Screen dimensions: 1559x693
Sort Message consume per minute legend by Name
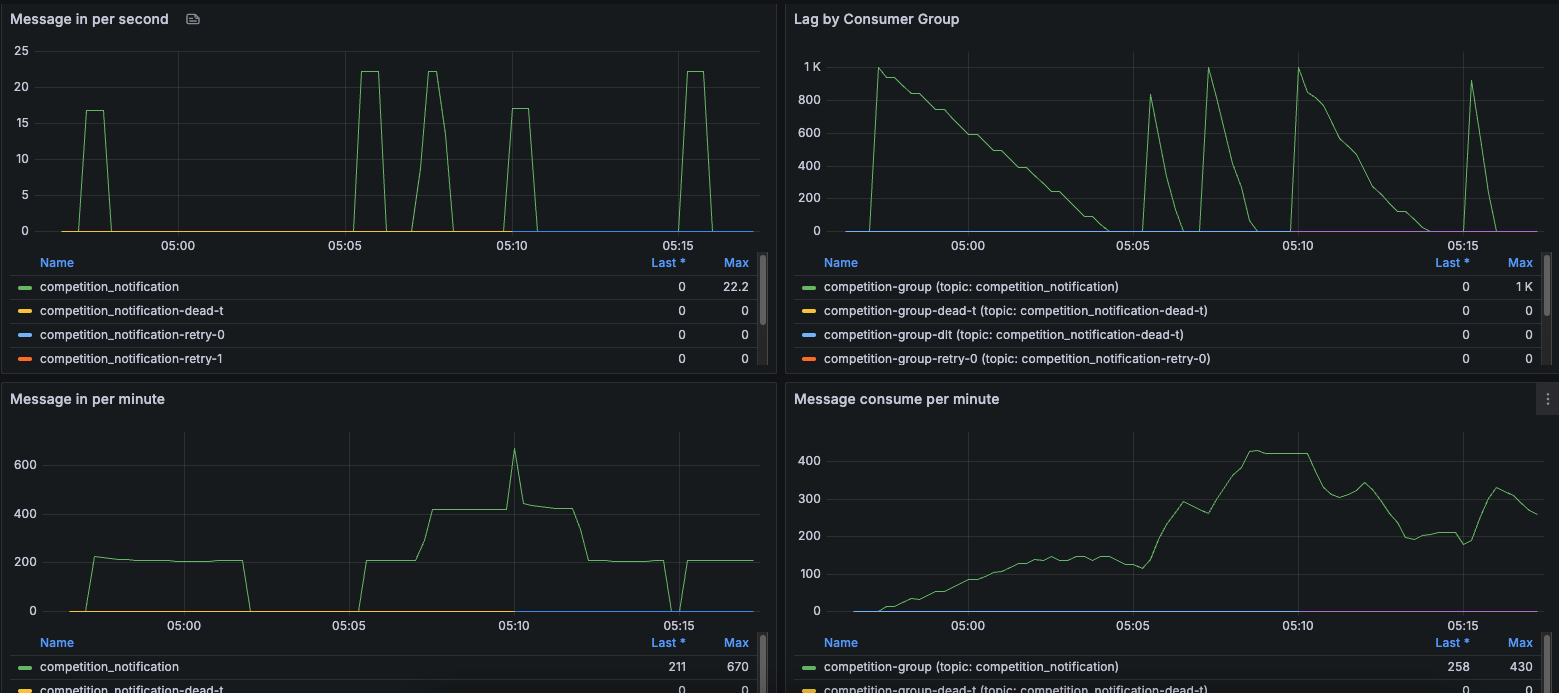pyautogui.click(x=840, y=643)
